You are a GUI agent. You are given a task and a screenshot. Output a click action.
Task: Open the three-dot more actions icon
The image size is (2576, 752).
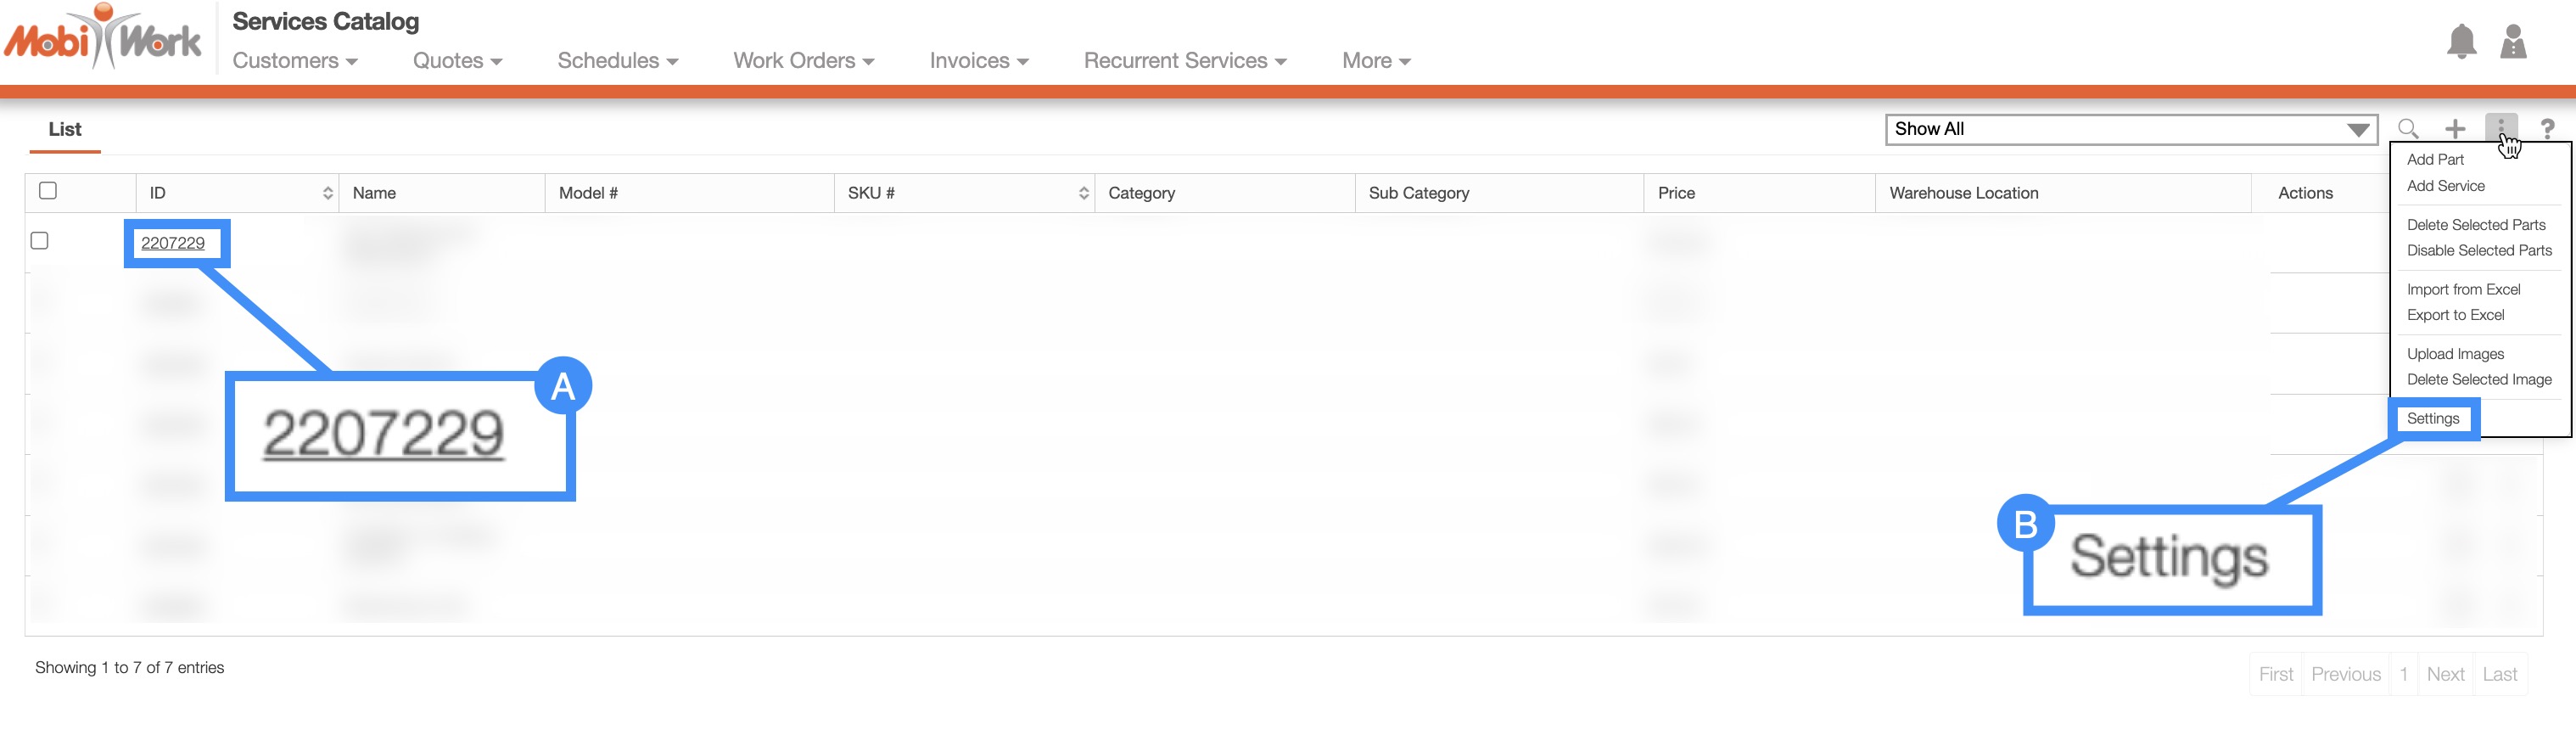tap(2500, 127)
